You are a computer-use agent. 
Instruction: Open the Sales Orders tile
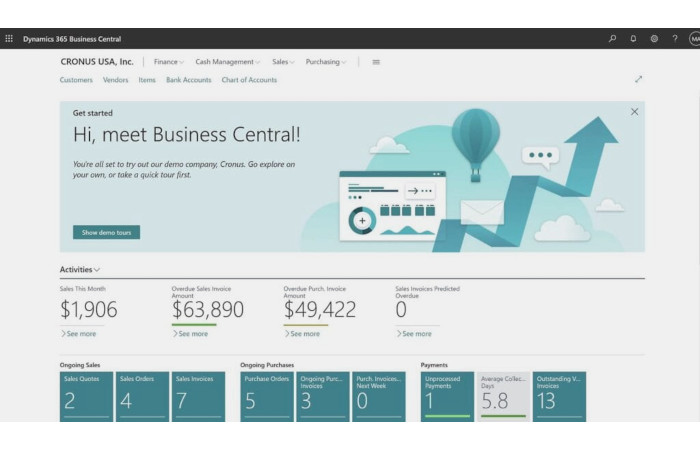142,396
